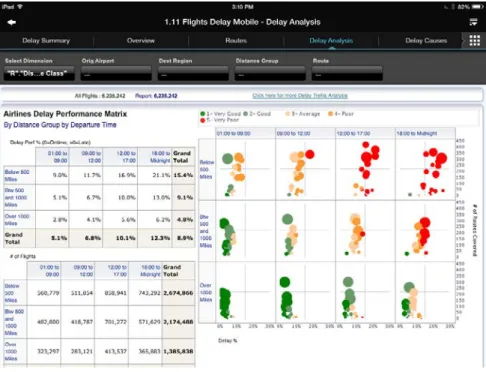Click the 4- Poor orange legend dot

tap(330, 114)
